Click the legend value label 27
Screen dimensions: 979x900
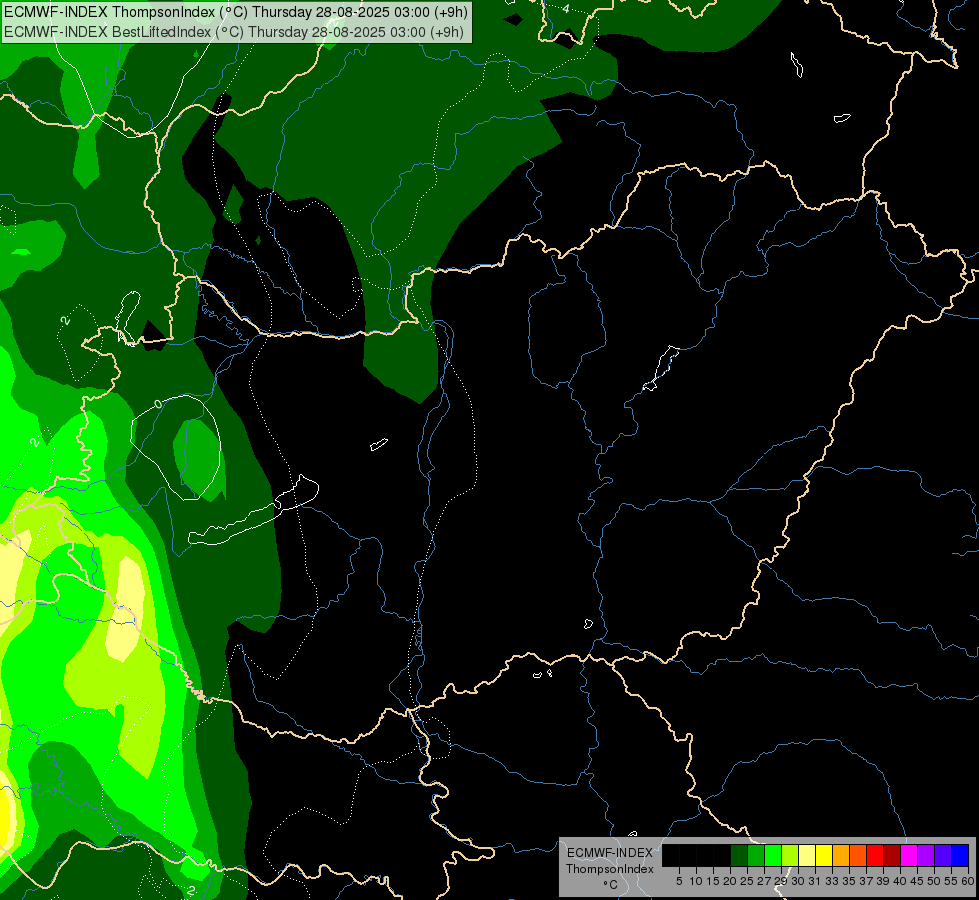(764, 881)
